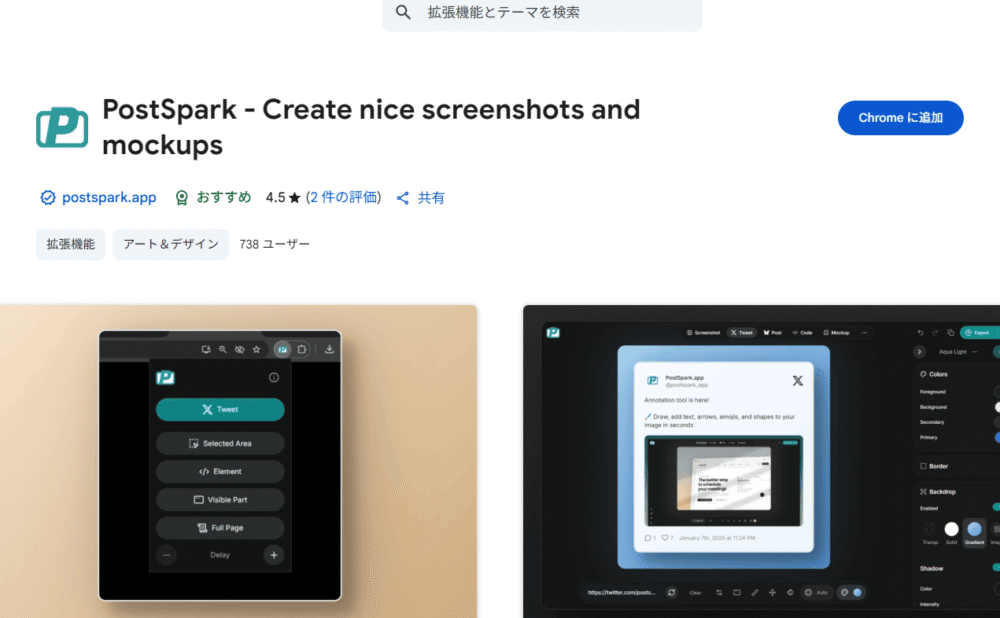This screenshot has height=618, width=1000.
Task: Switch to the Mockup tab
Action: (839, 331)
